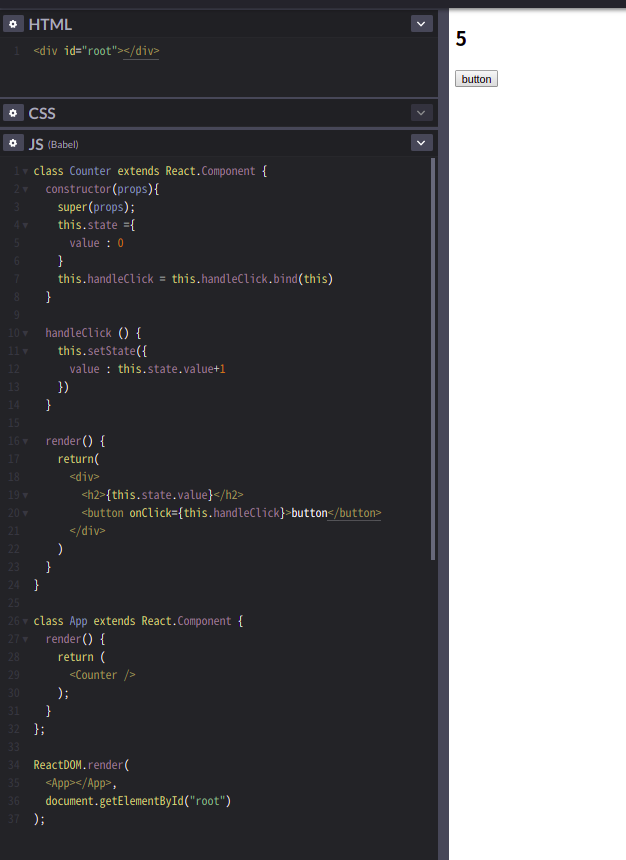Screen dimensions: 626x860
Task: Click the h2 this.state.value line
Action: [162, 495]
